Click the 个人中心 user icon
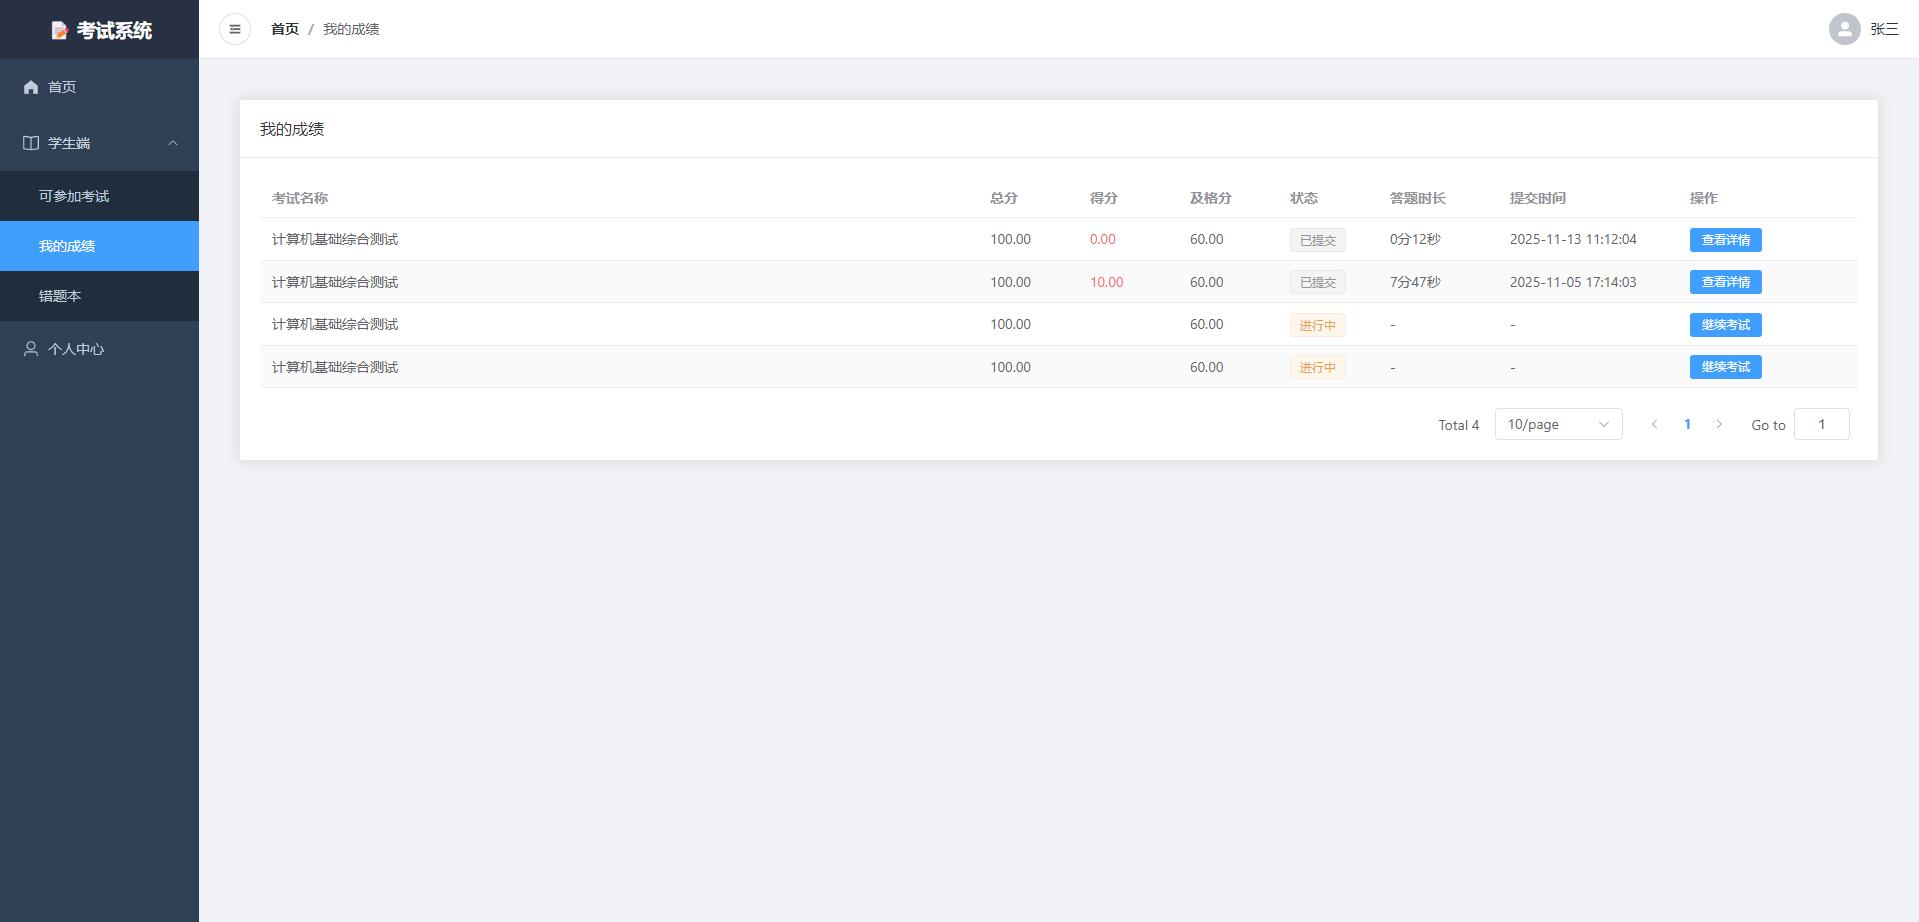Image resolution: width=1919 pixels, height=922 pixels. [x=31, y=349]
